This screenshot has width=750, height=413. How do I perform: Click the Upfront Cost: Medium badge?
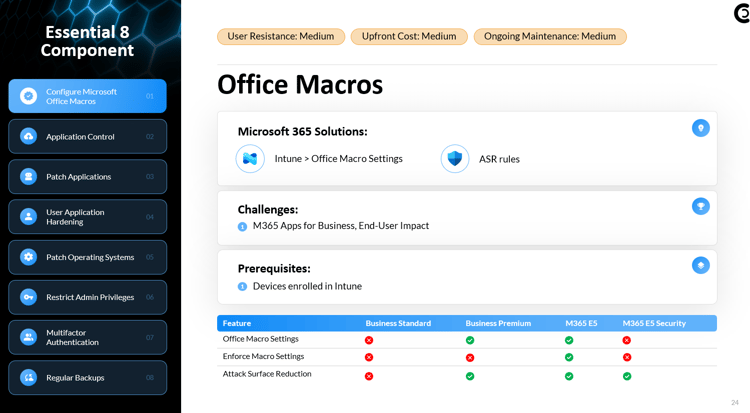tap(409, 37)
